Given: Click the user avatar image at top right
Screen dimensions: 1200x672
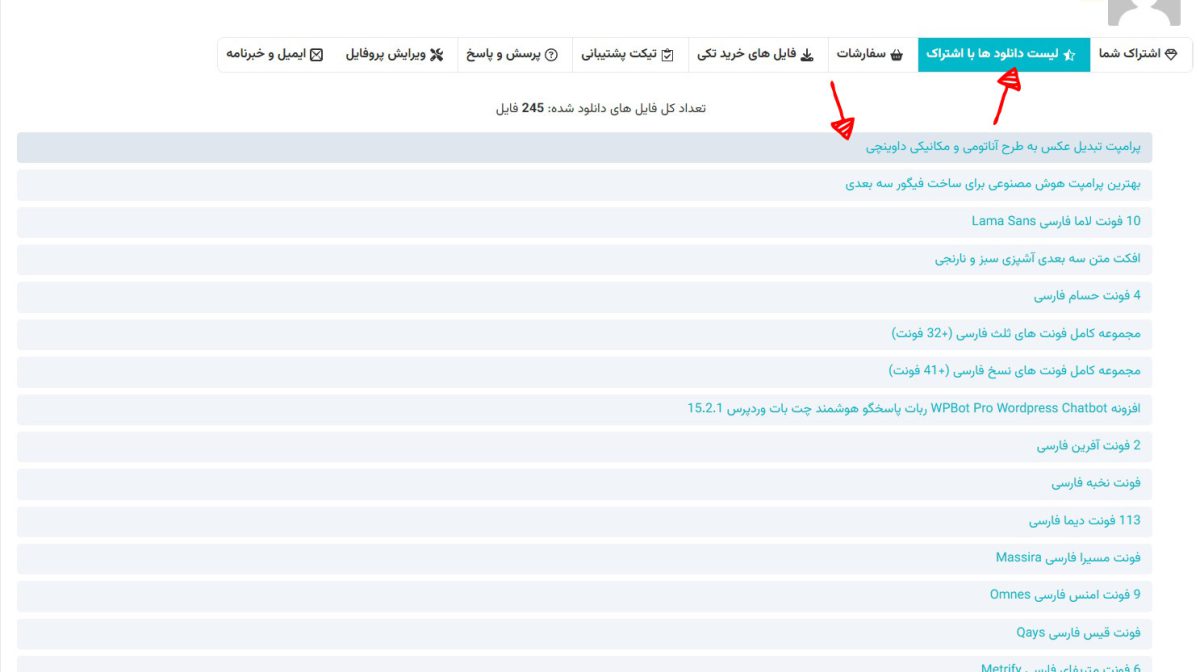Looking at the screenshot, I should click(x=1145, y=10).
